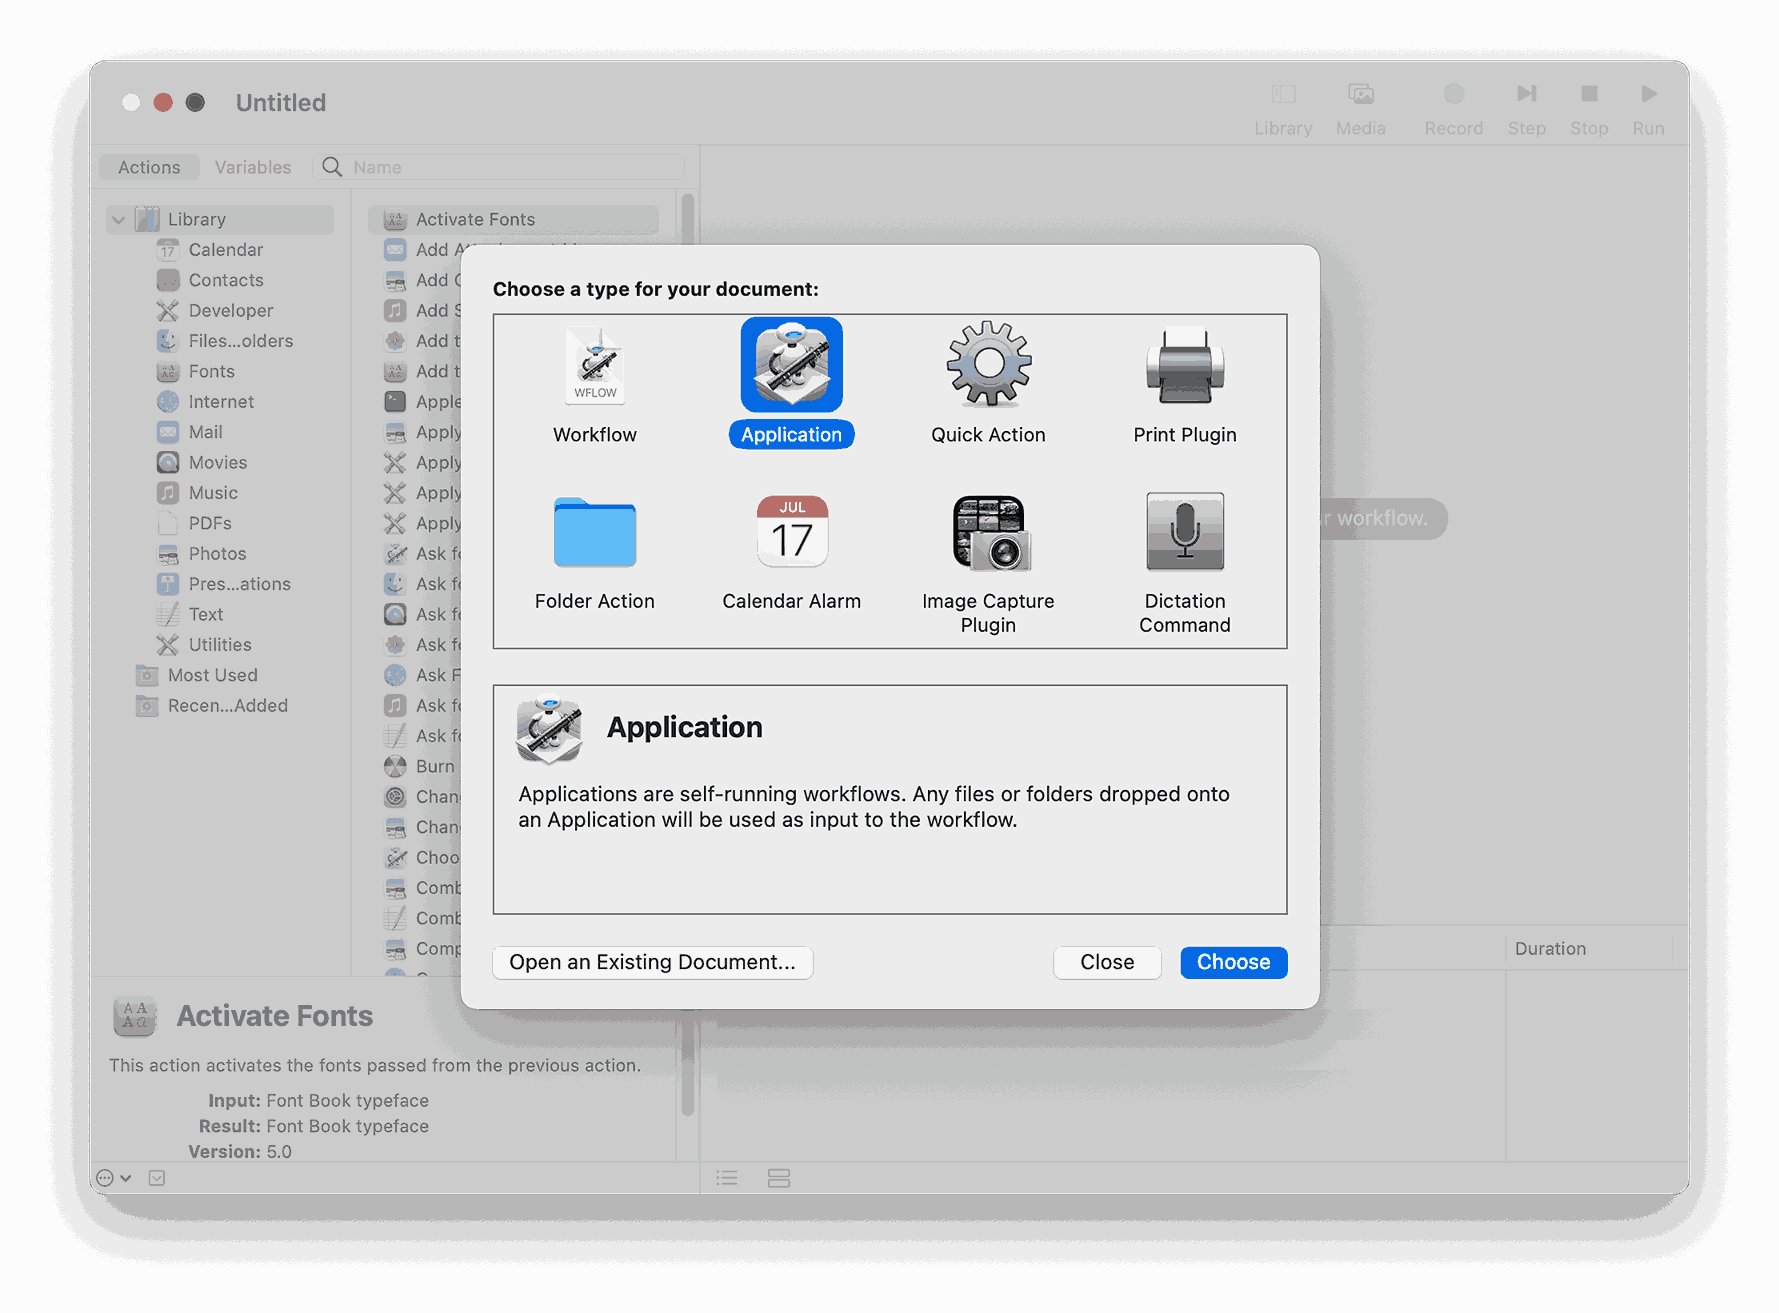Show the workflow variables view icon
1779x1313 pixels.
779,1178
